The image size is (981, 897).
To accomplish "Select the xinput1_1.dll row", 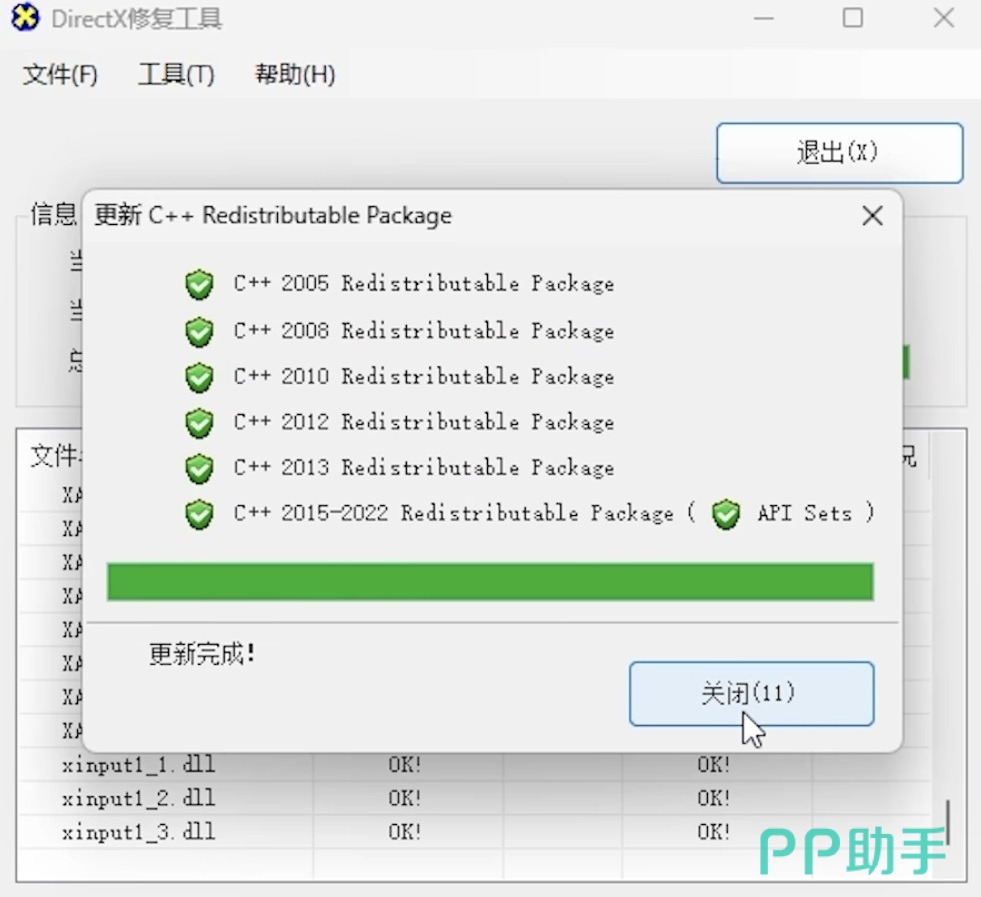I will click(x=474, y=764).
